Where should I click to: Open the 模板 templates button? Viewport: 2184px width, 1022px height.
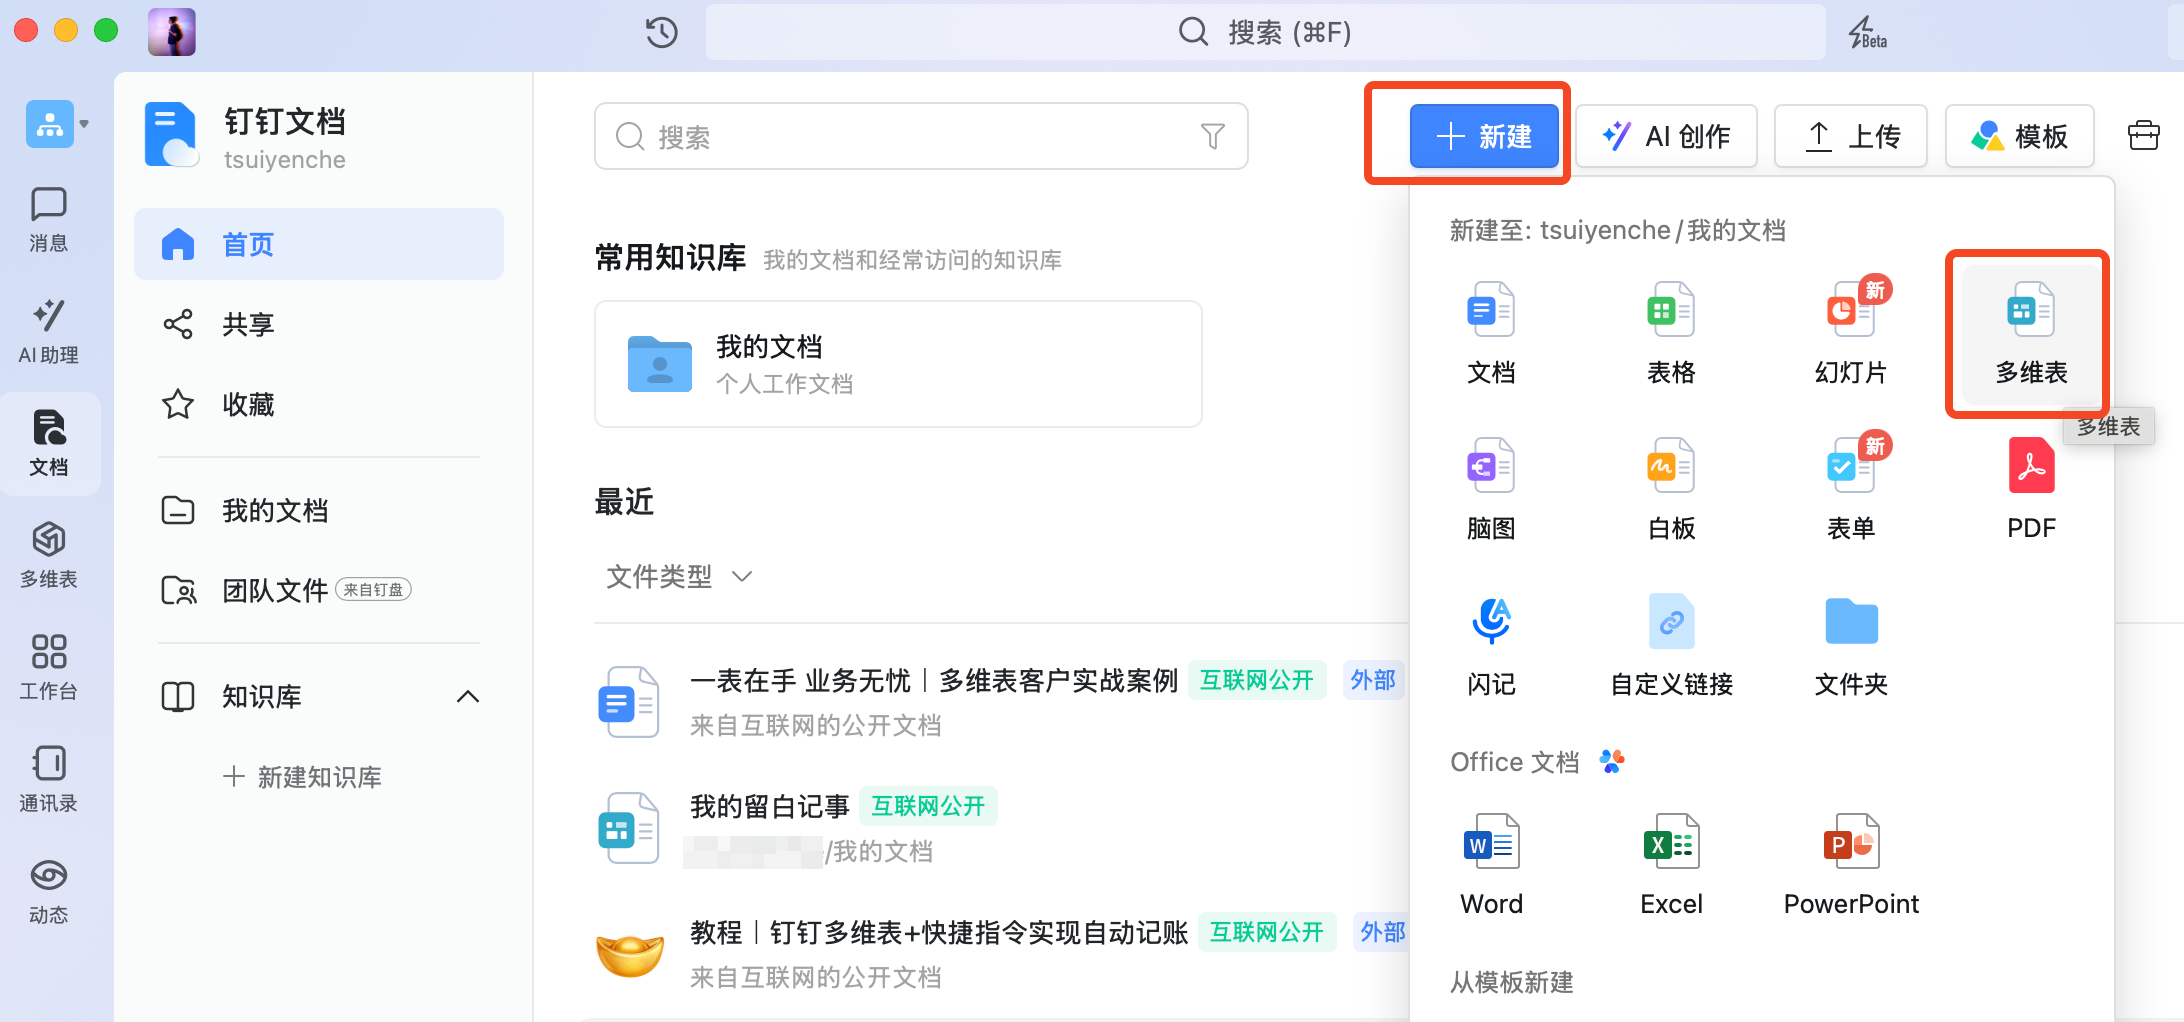click(x=2020, y=136)
